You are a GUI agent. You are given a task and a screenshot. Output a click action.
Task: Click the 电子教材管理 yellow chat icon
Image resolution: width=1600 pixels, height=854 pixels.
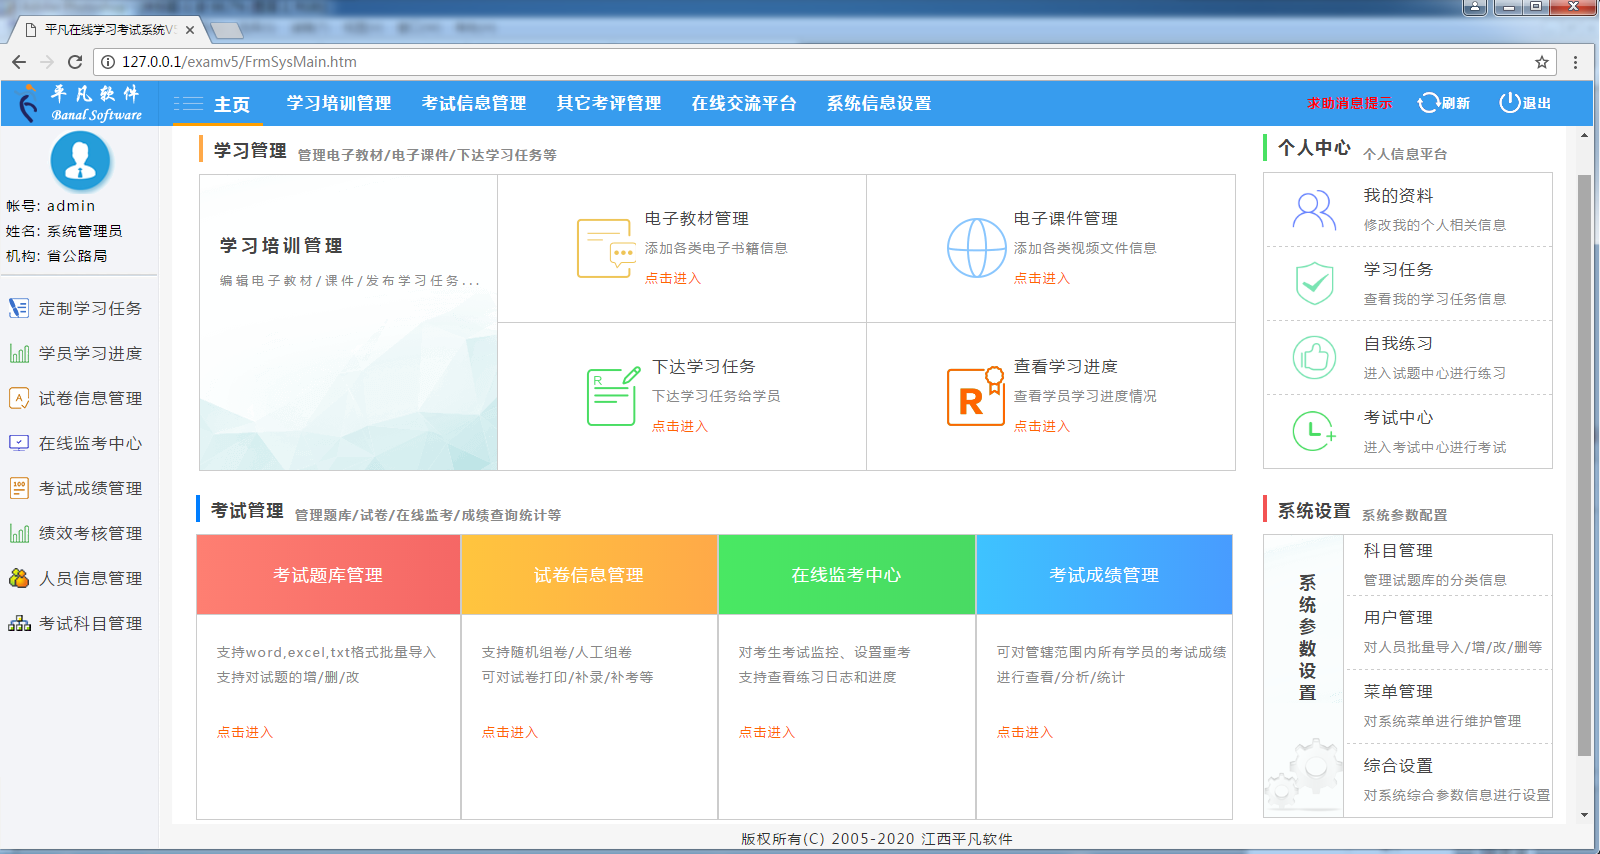coord(606,248)
